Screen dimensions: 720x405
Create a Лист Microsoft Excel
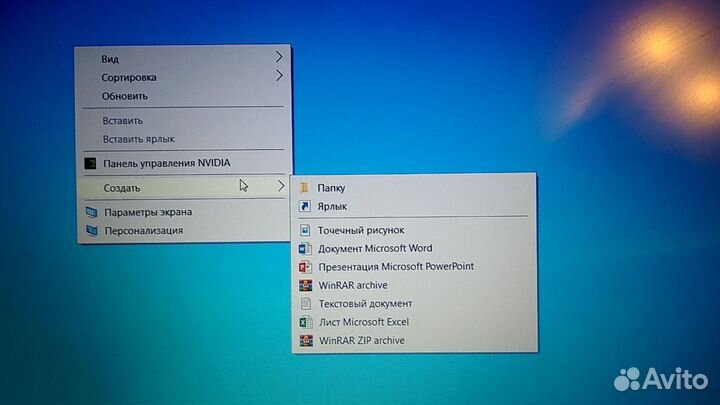point(415,322)
